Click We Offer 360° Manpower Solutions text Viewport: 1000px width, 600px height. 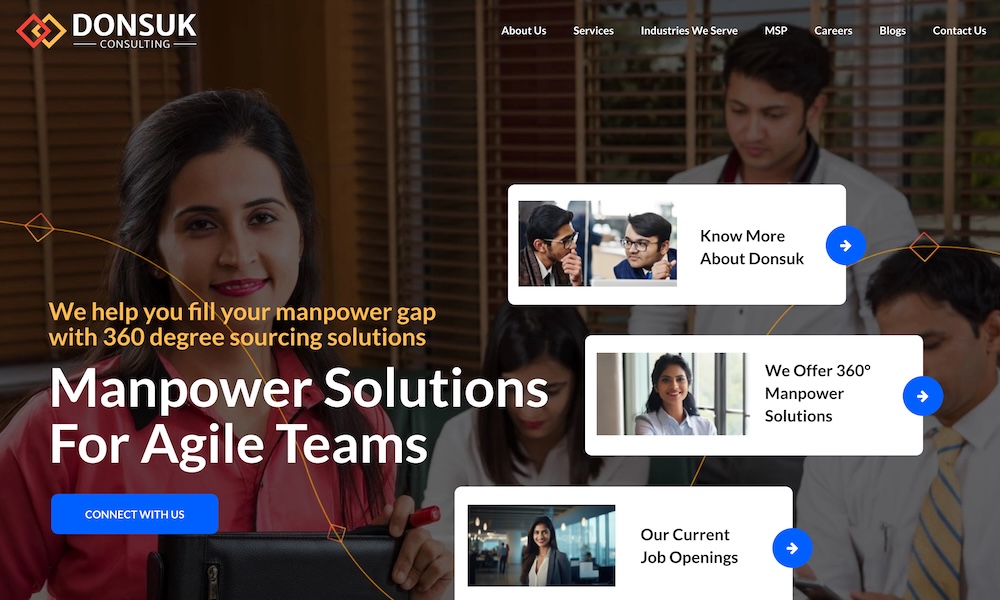pyautogui.click(x=818, y=393)
